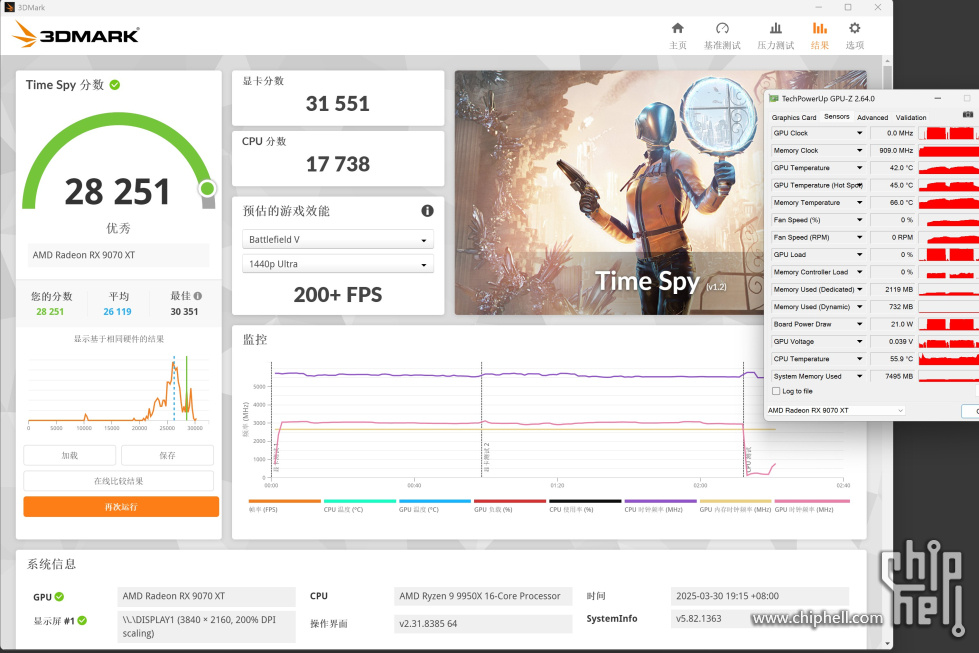The height and width of the screenshot is (653, 979).
Task: Click the GPU-Z screenshot camera icon
Action: click(x=968, y=114)
